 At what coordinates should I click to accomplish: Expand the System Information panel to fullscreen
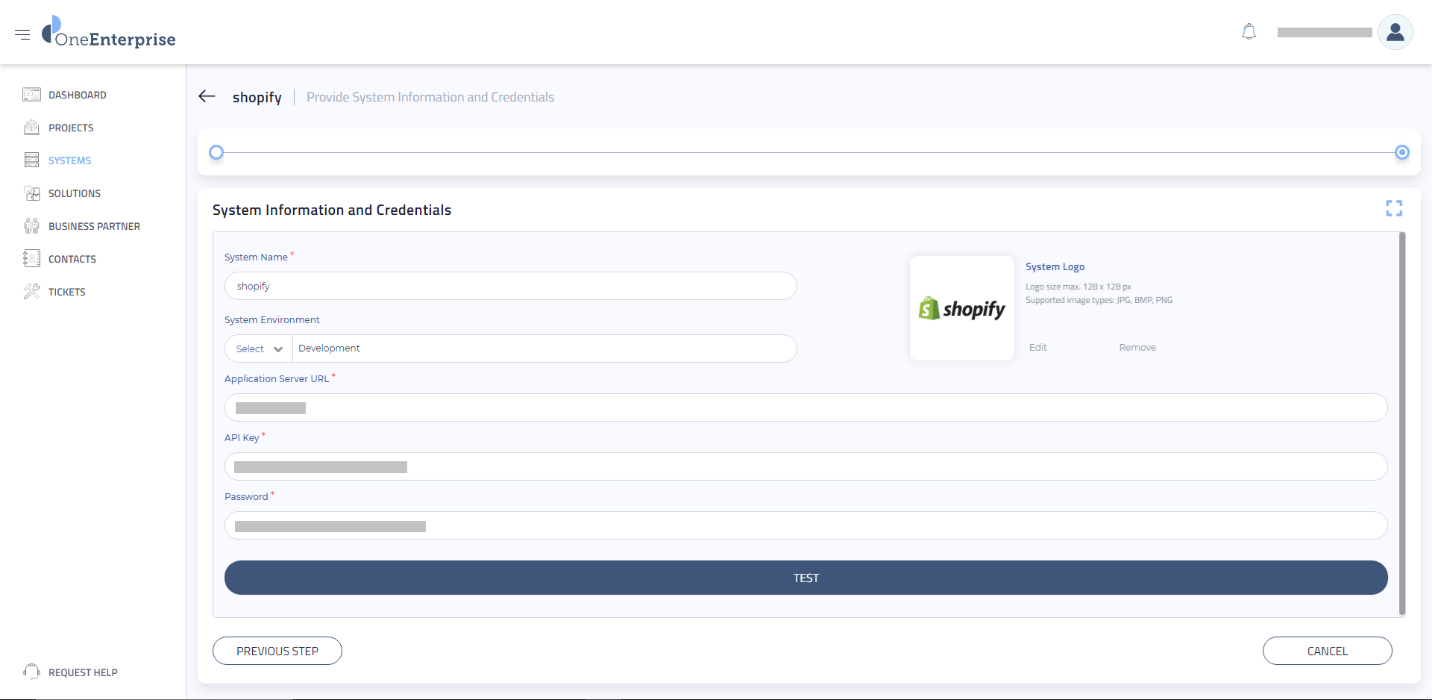pyautogui.click(x=1394, y=208)
